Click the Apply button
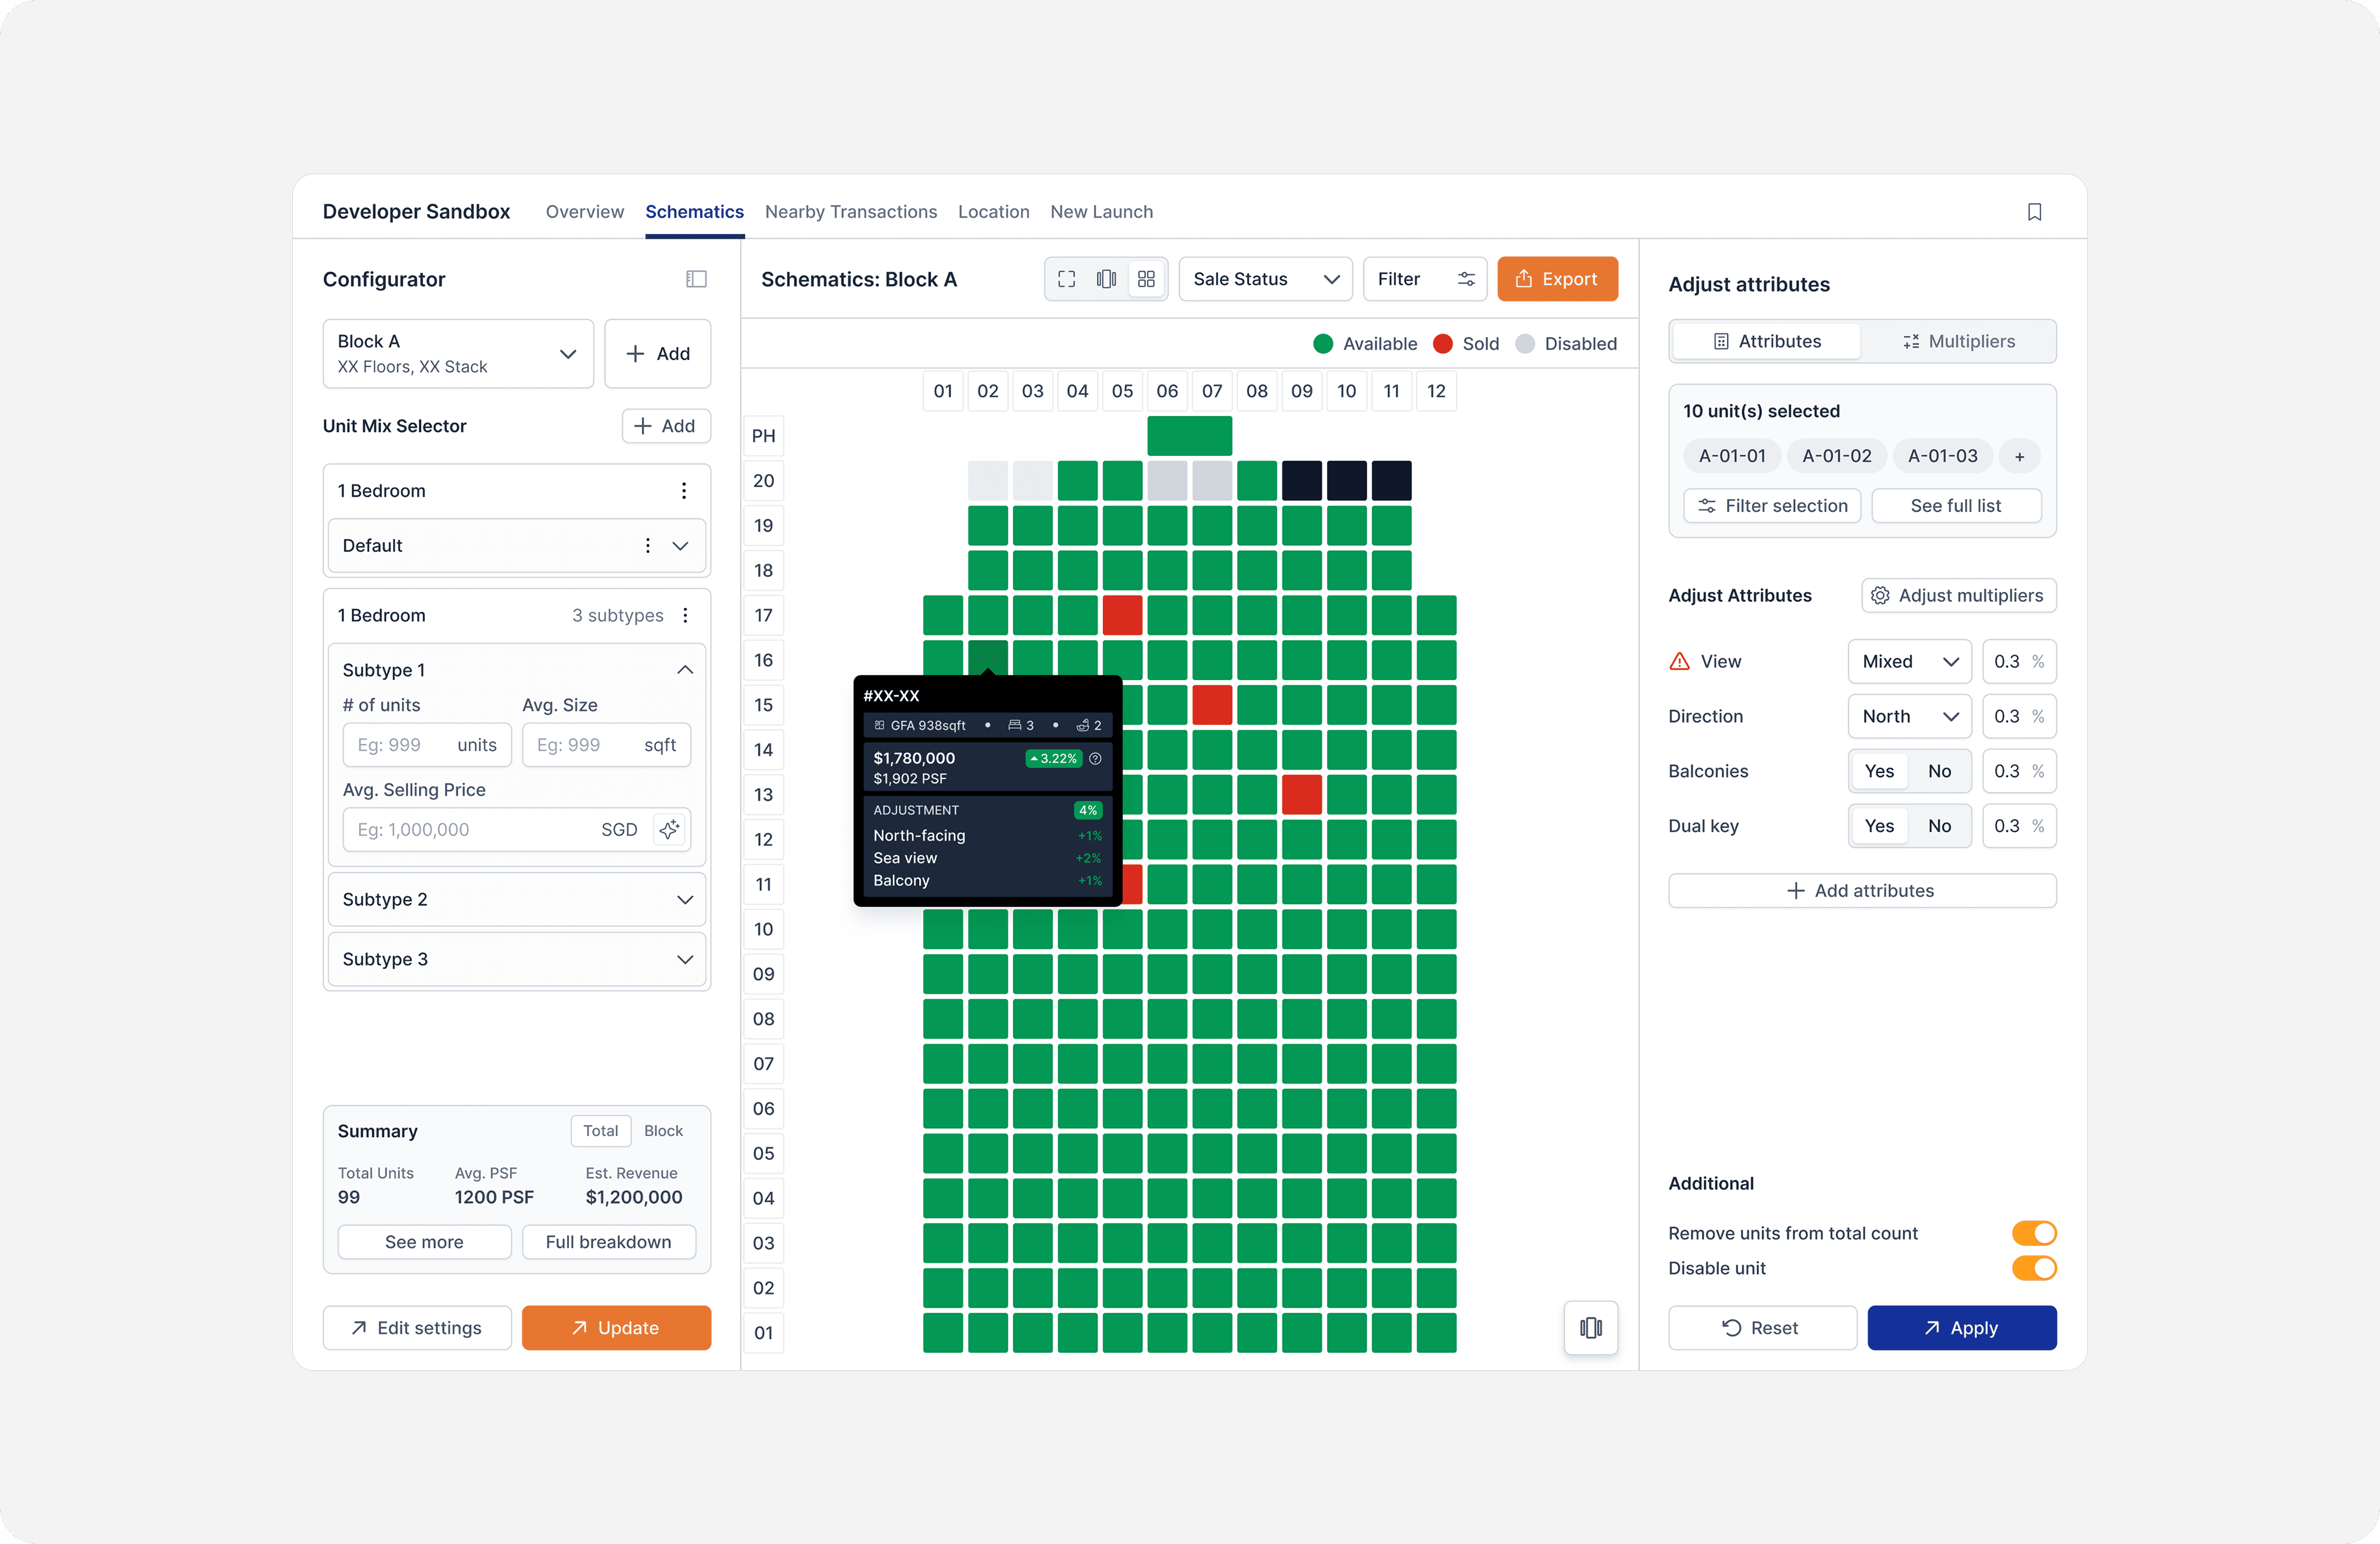Image resolution: width=2380 pixels, height=1544 pixels. (1961, 1327)
